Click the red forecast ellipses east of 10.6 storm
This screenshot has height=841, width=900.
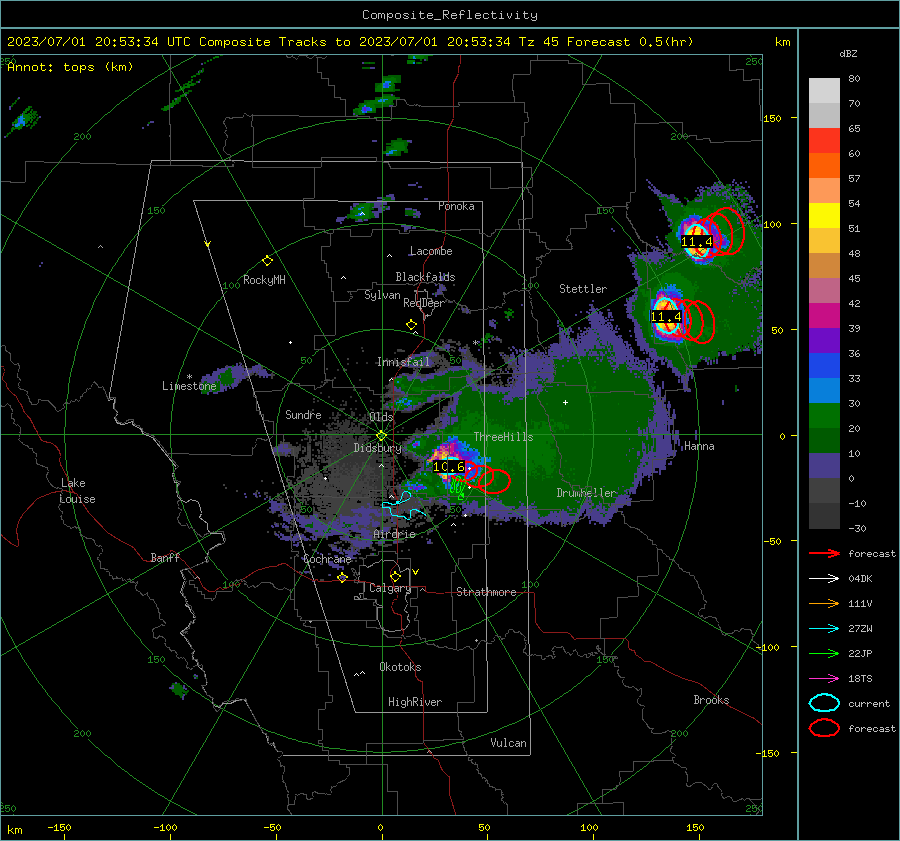[x=485, y=476]
